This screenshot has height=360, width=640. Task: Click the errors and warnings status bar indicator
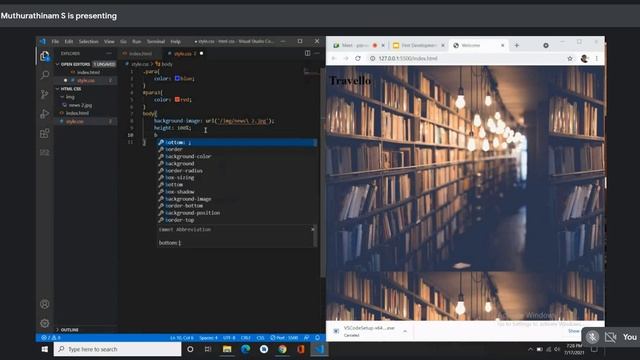tap(51, 338)
